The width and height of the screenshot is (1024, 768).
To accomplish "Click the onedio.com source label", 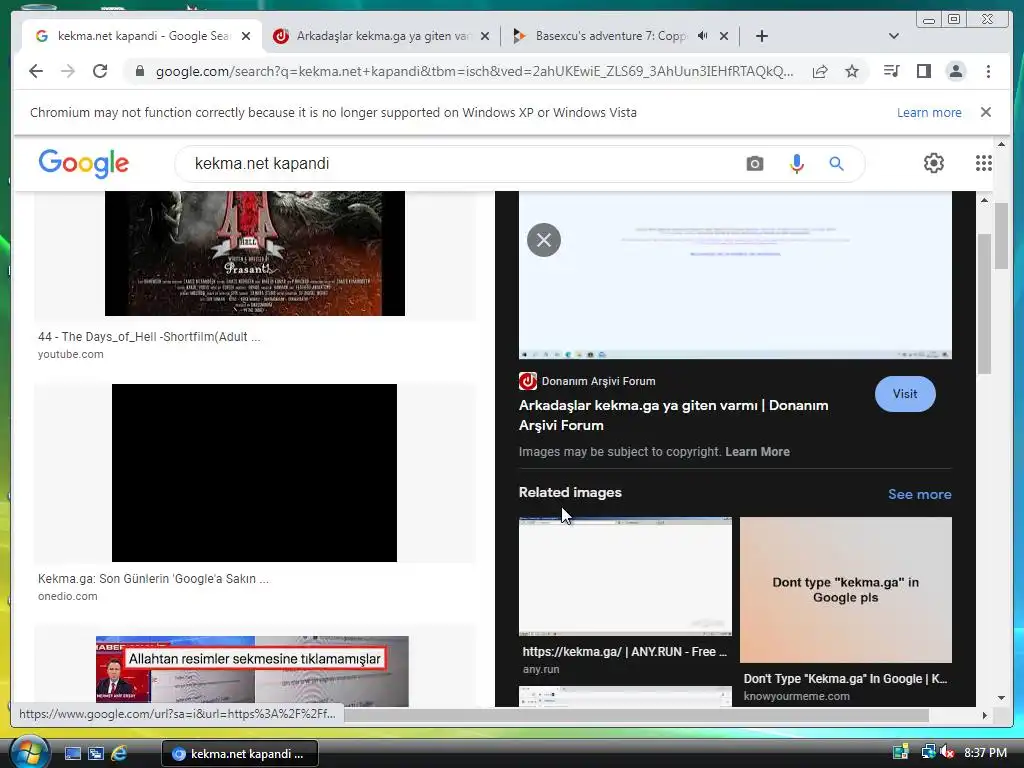I will [x=67, y=596].
